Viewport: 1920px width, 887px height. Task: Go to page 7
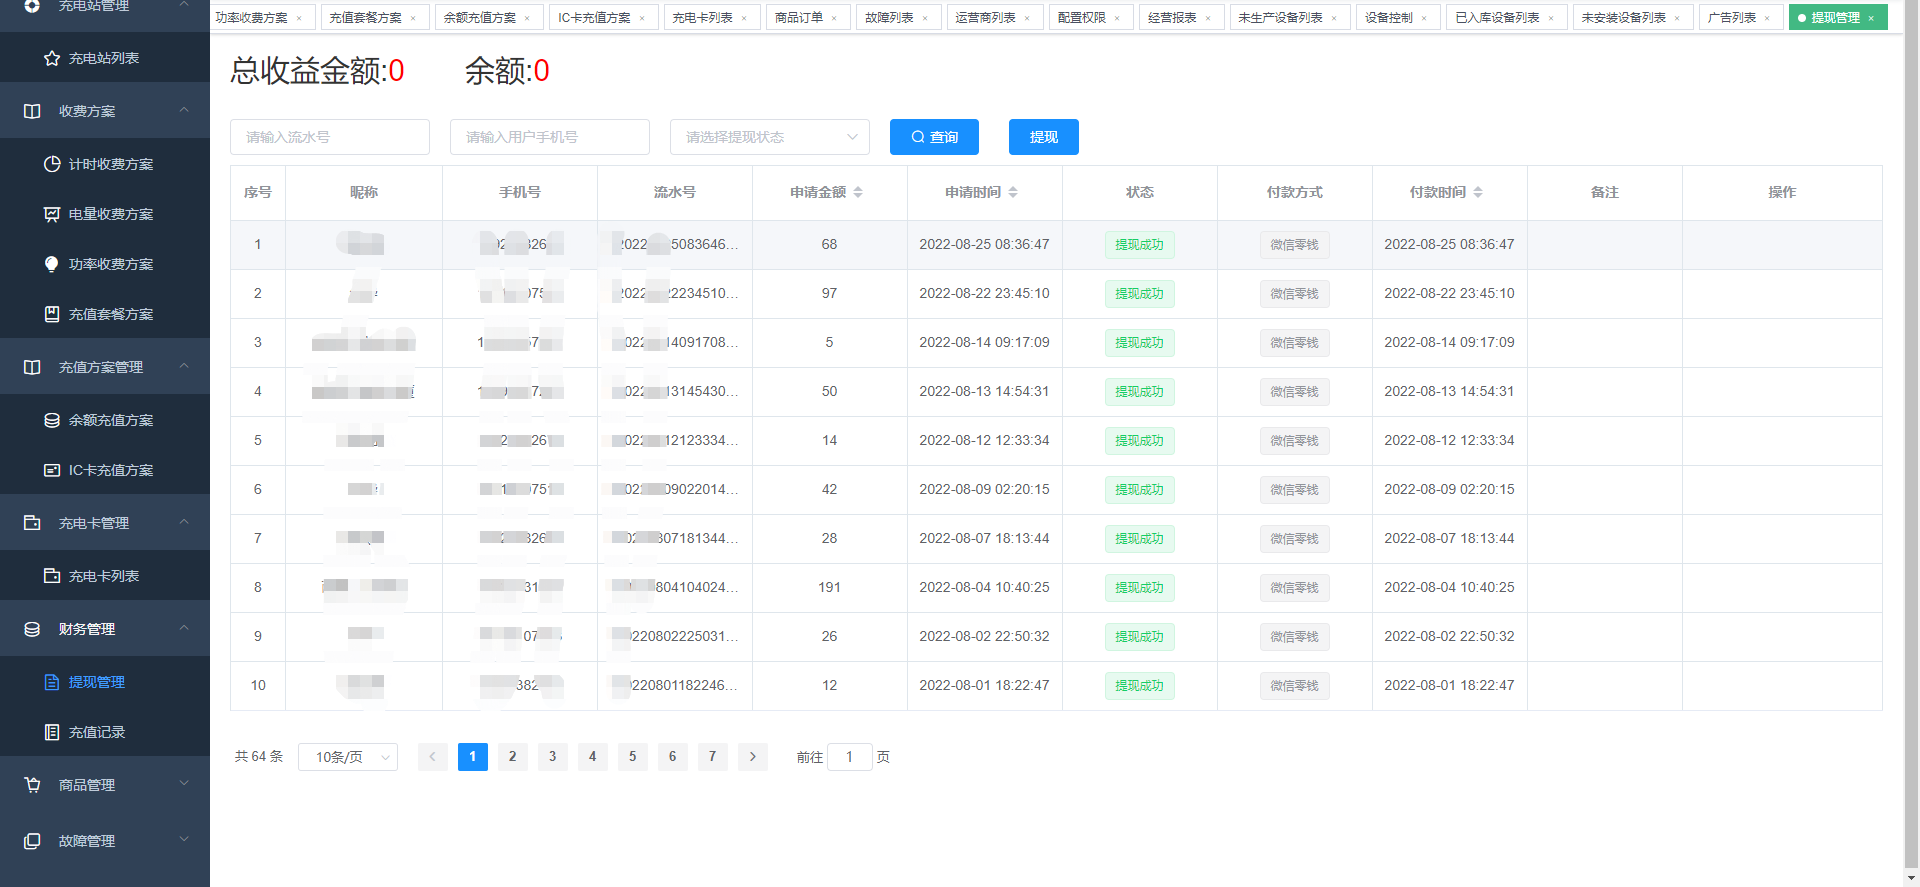pyautogui.click(x=713, y=757)
